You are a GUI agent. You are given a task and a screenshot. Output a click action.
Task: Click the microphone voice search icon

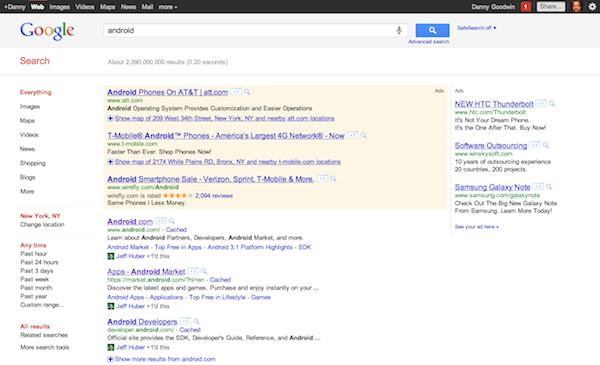coord(399,30)
